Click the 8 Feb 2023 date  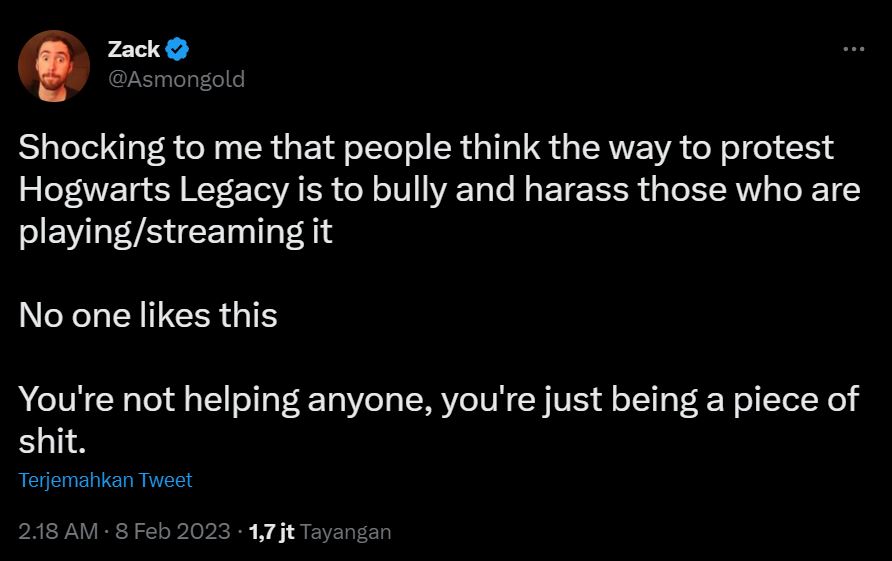click(172, 531)
